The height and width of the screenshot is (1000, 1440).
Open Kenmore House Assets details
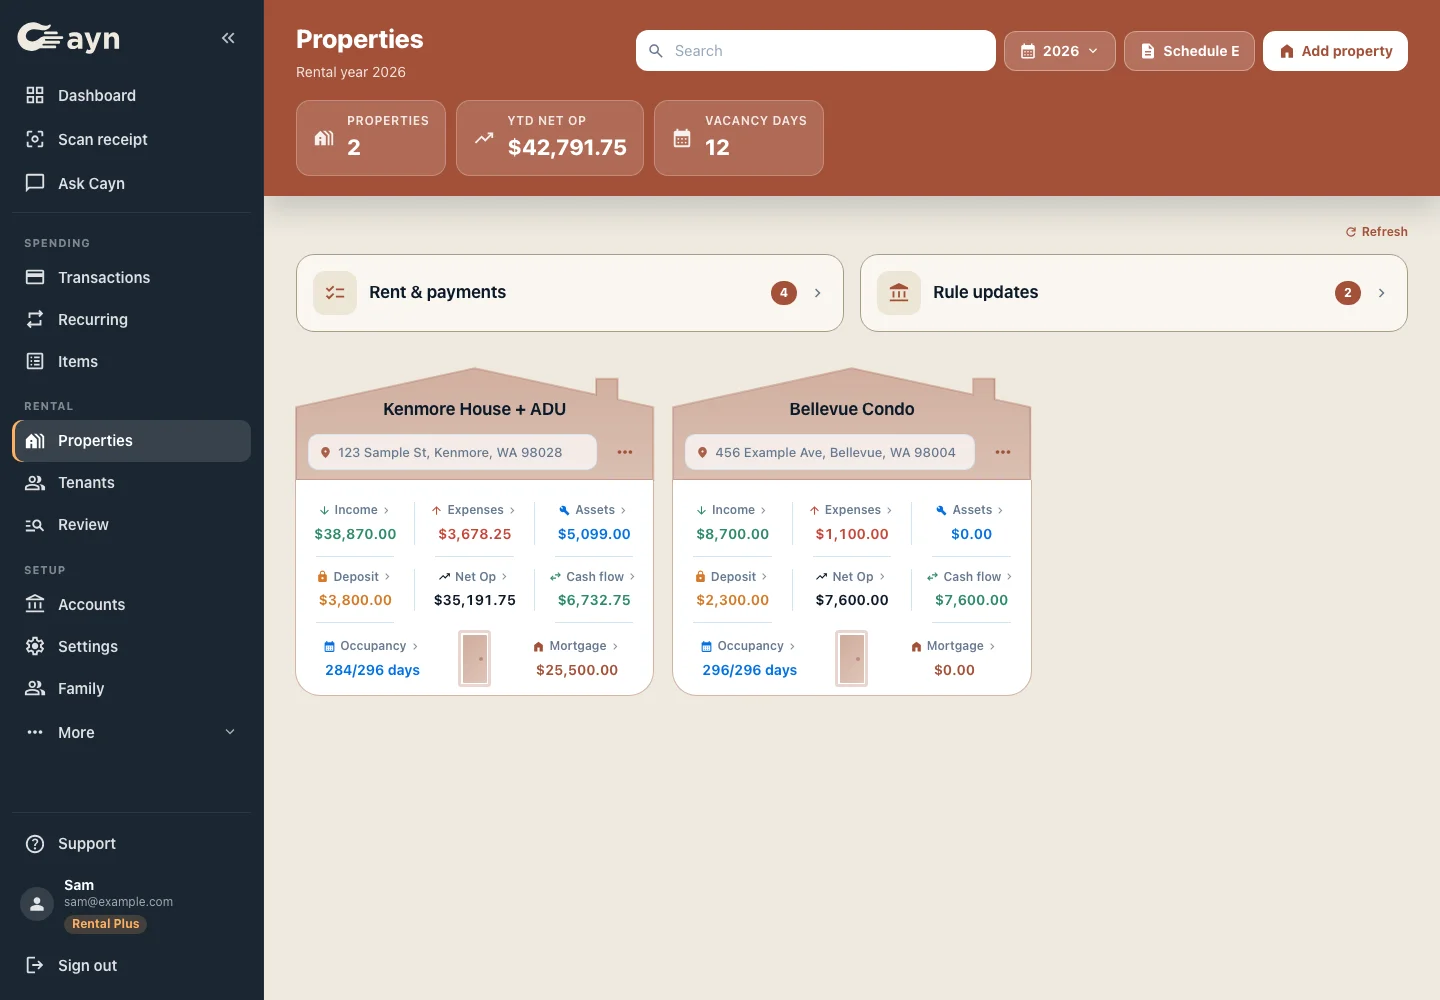(x=594, y=522)
